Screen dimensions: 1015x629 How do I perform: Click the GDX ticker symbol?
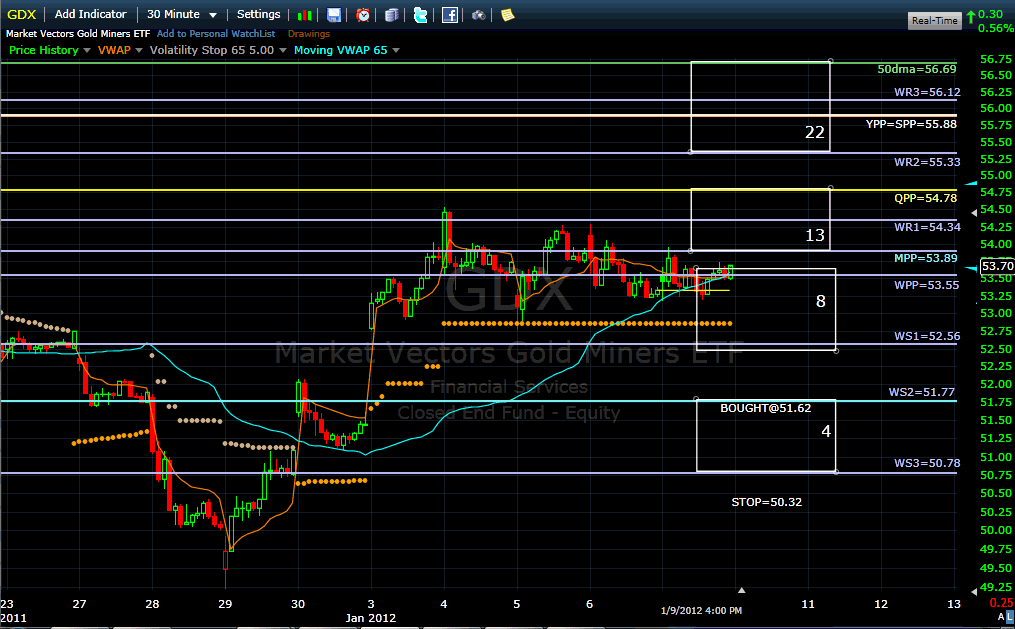point(21,14)
